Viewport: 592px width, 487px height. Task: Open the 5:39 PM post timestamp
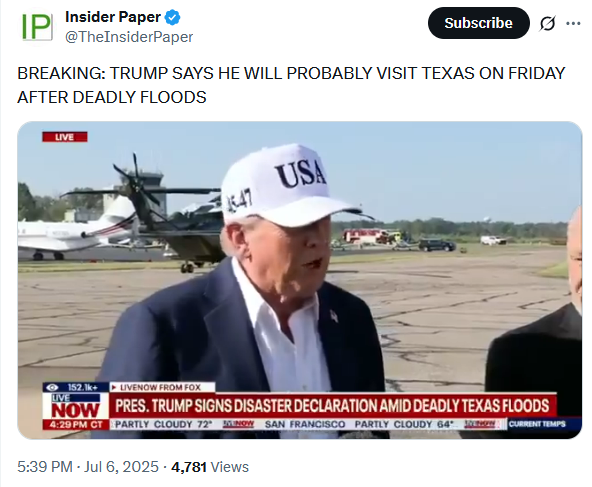click(x=45, y=467)
